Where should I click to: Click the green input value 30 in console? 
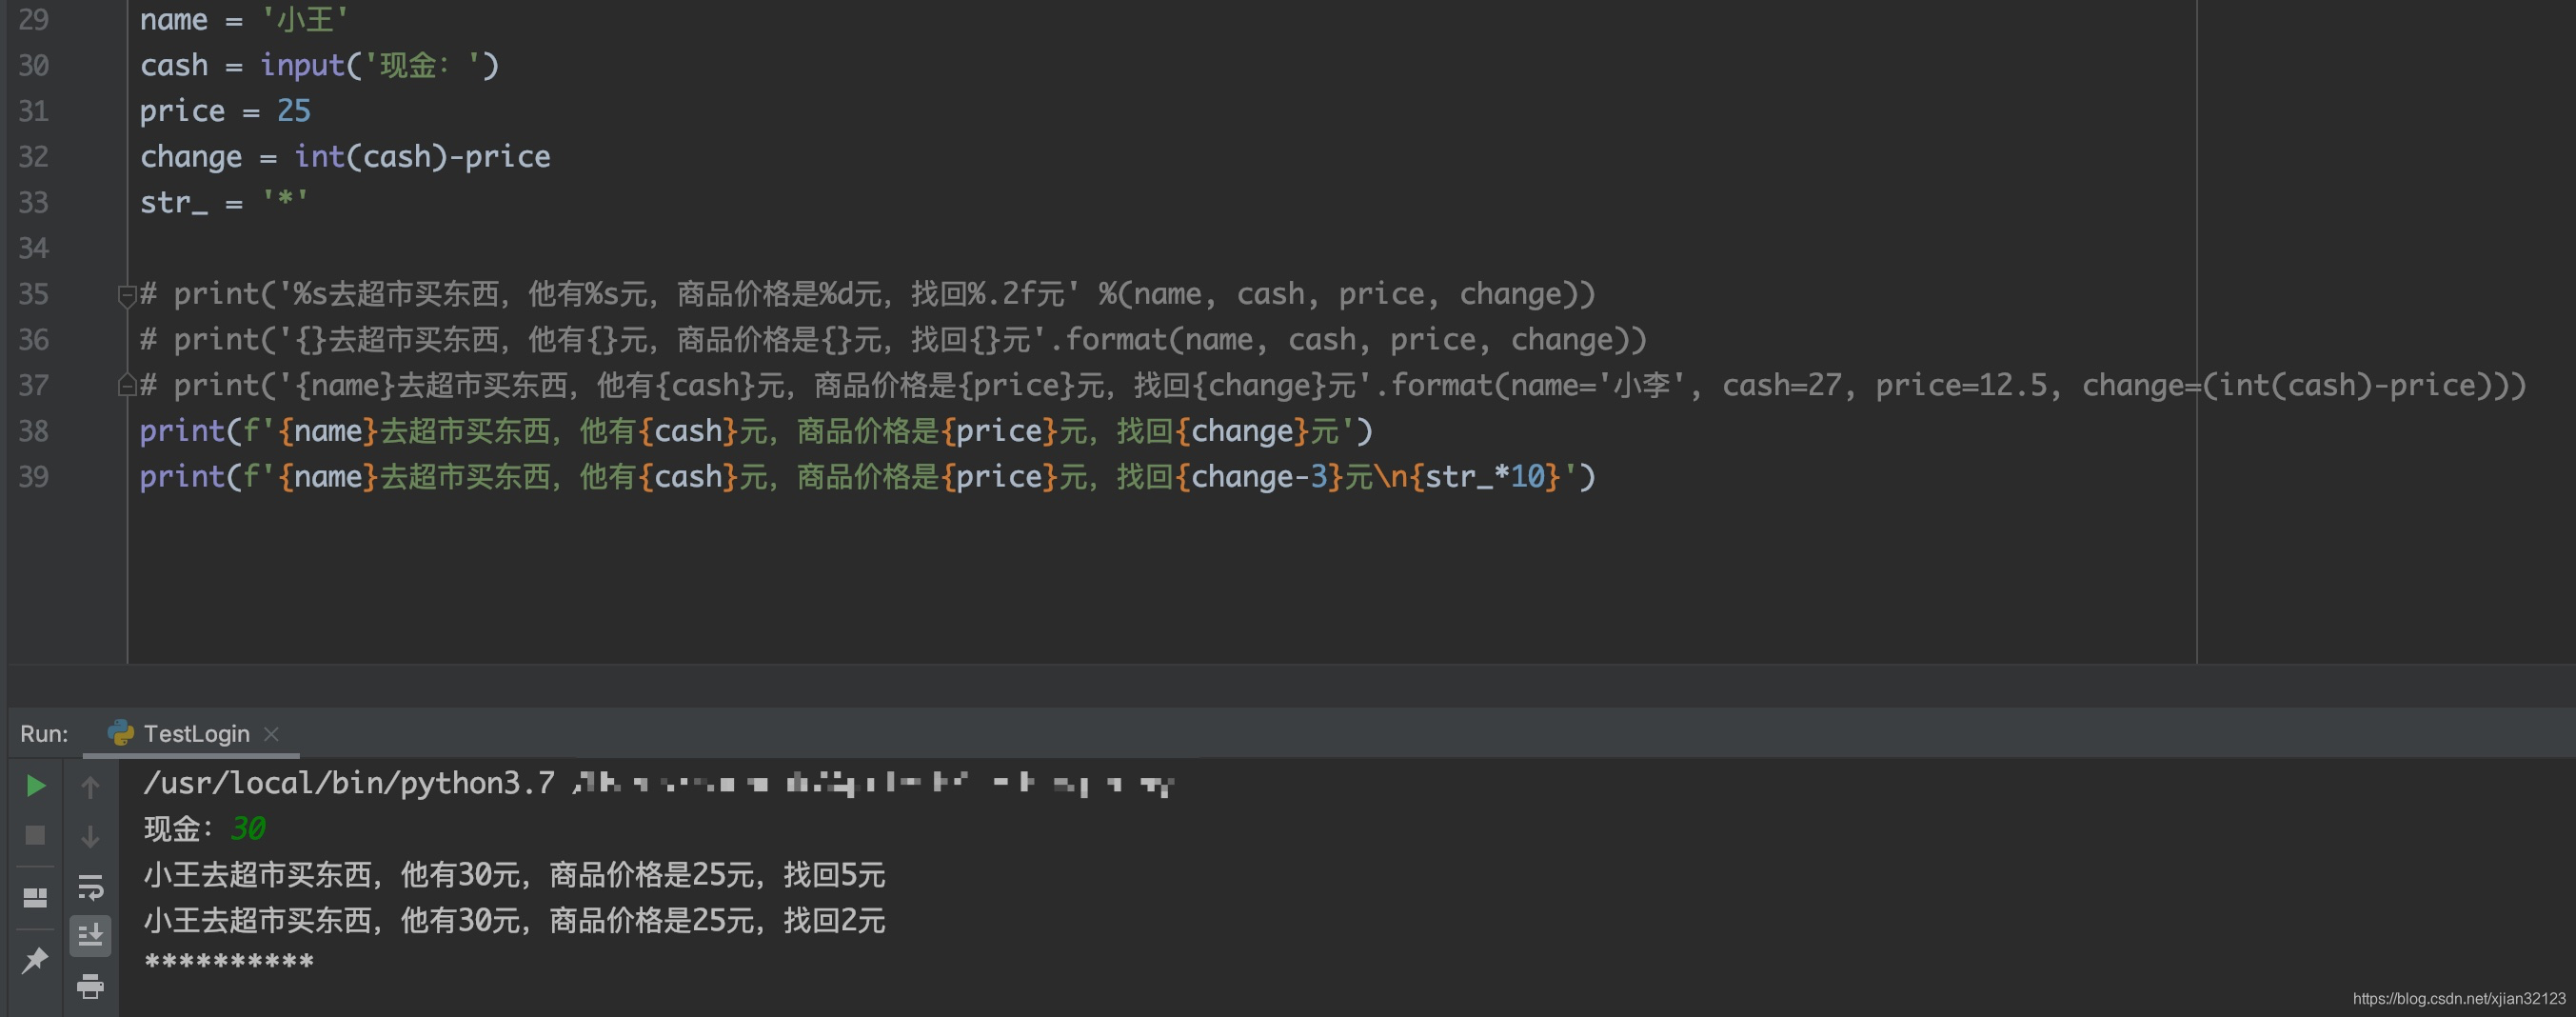(x=248, y=828)
